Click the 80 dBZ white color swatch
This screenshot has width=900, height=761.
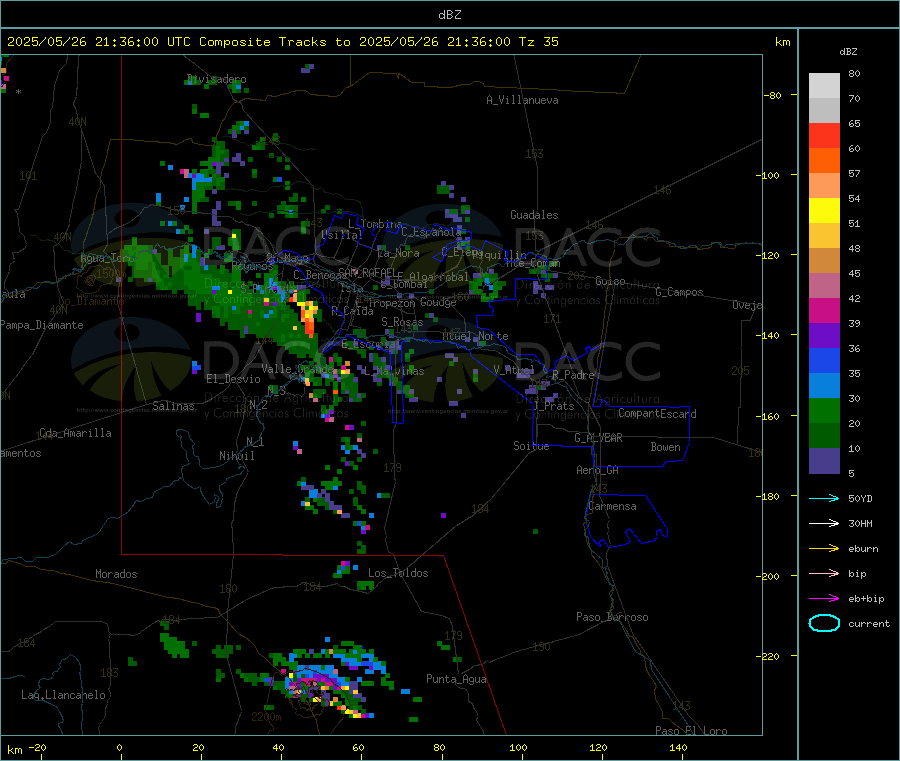(x=824, y=86)
